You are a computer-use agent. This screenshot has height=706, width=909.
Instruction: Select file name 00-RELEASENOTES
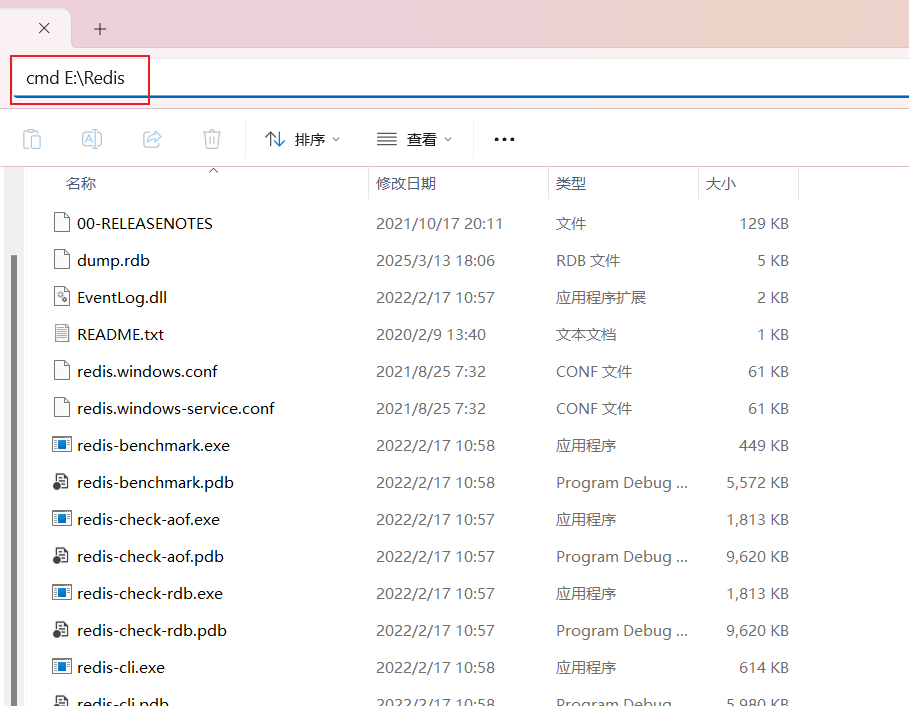145,224
